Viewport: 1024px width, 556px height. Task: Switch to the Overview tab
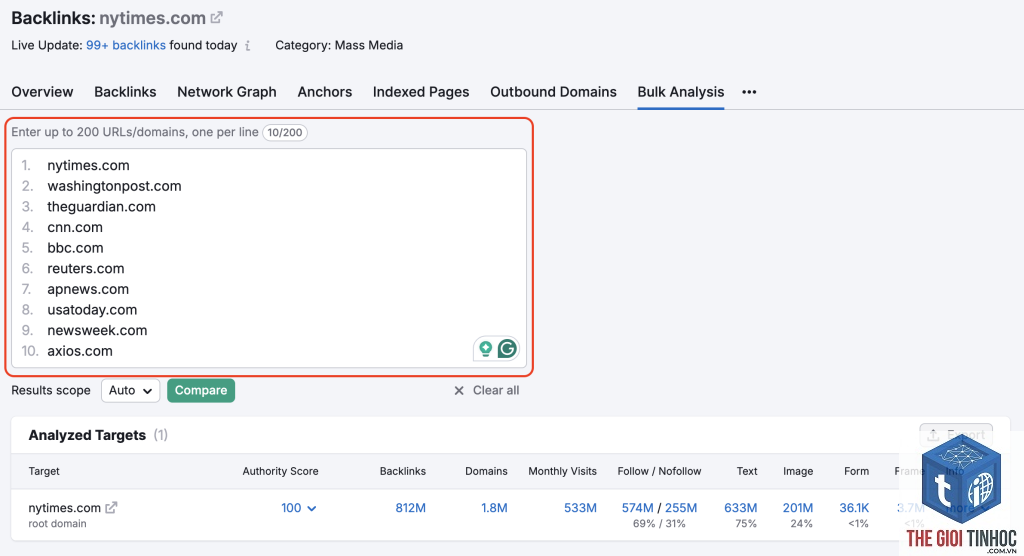click(x=42, y=92)
